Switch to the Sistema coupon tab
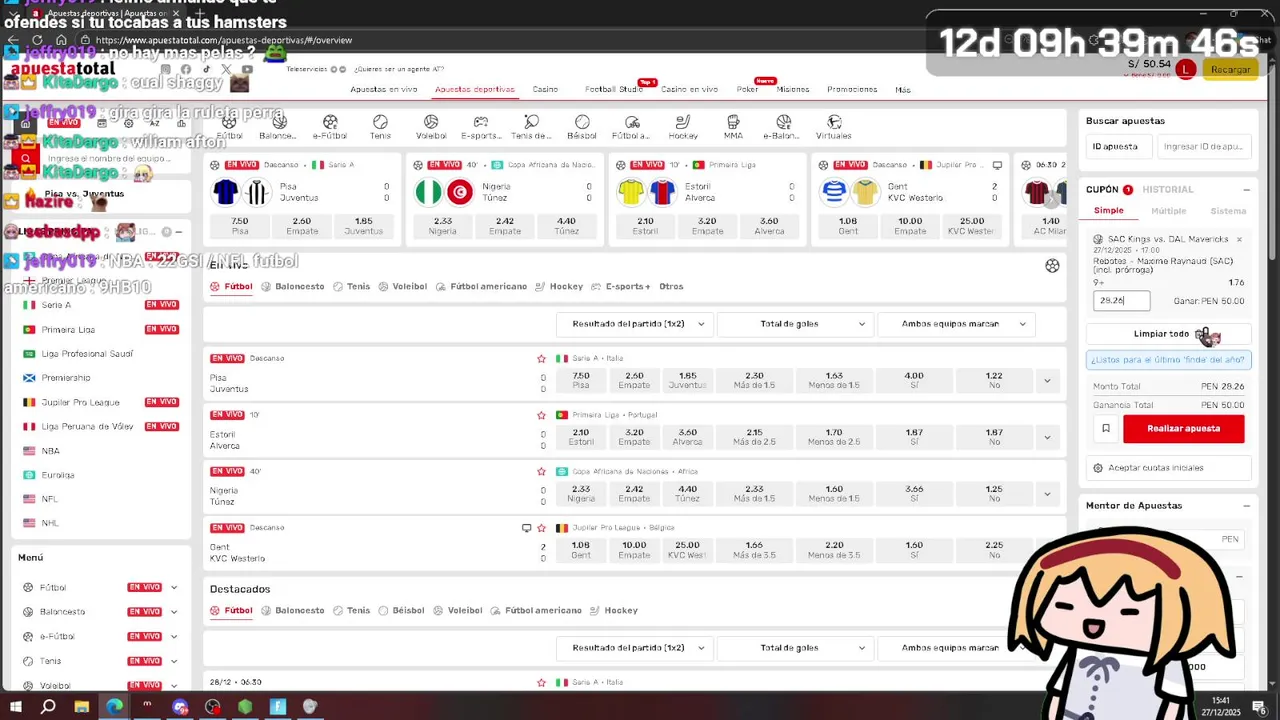 1228,211
